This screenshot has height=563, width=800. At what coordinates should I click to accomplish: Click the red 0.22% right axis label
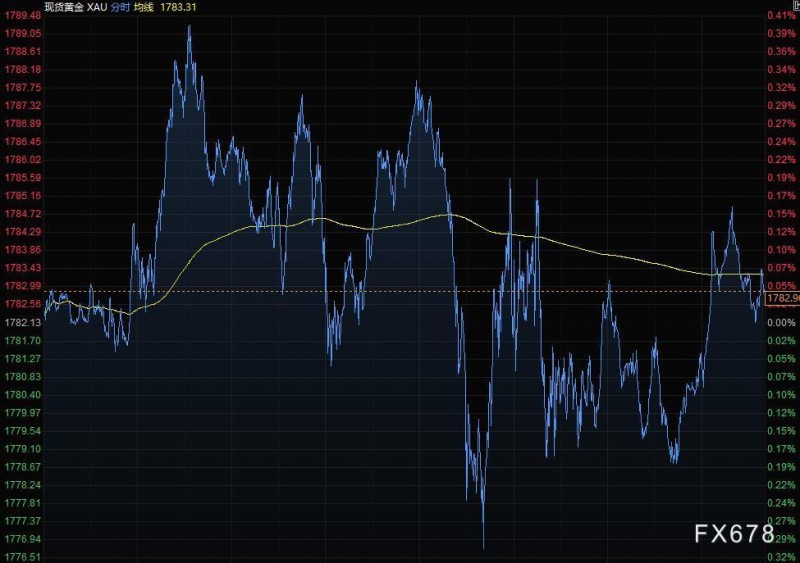[x=781, y=160]
